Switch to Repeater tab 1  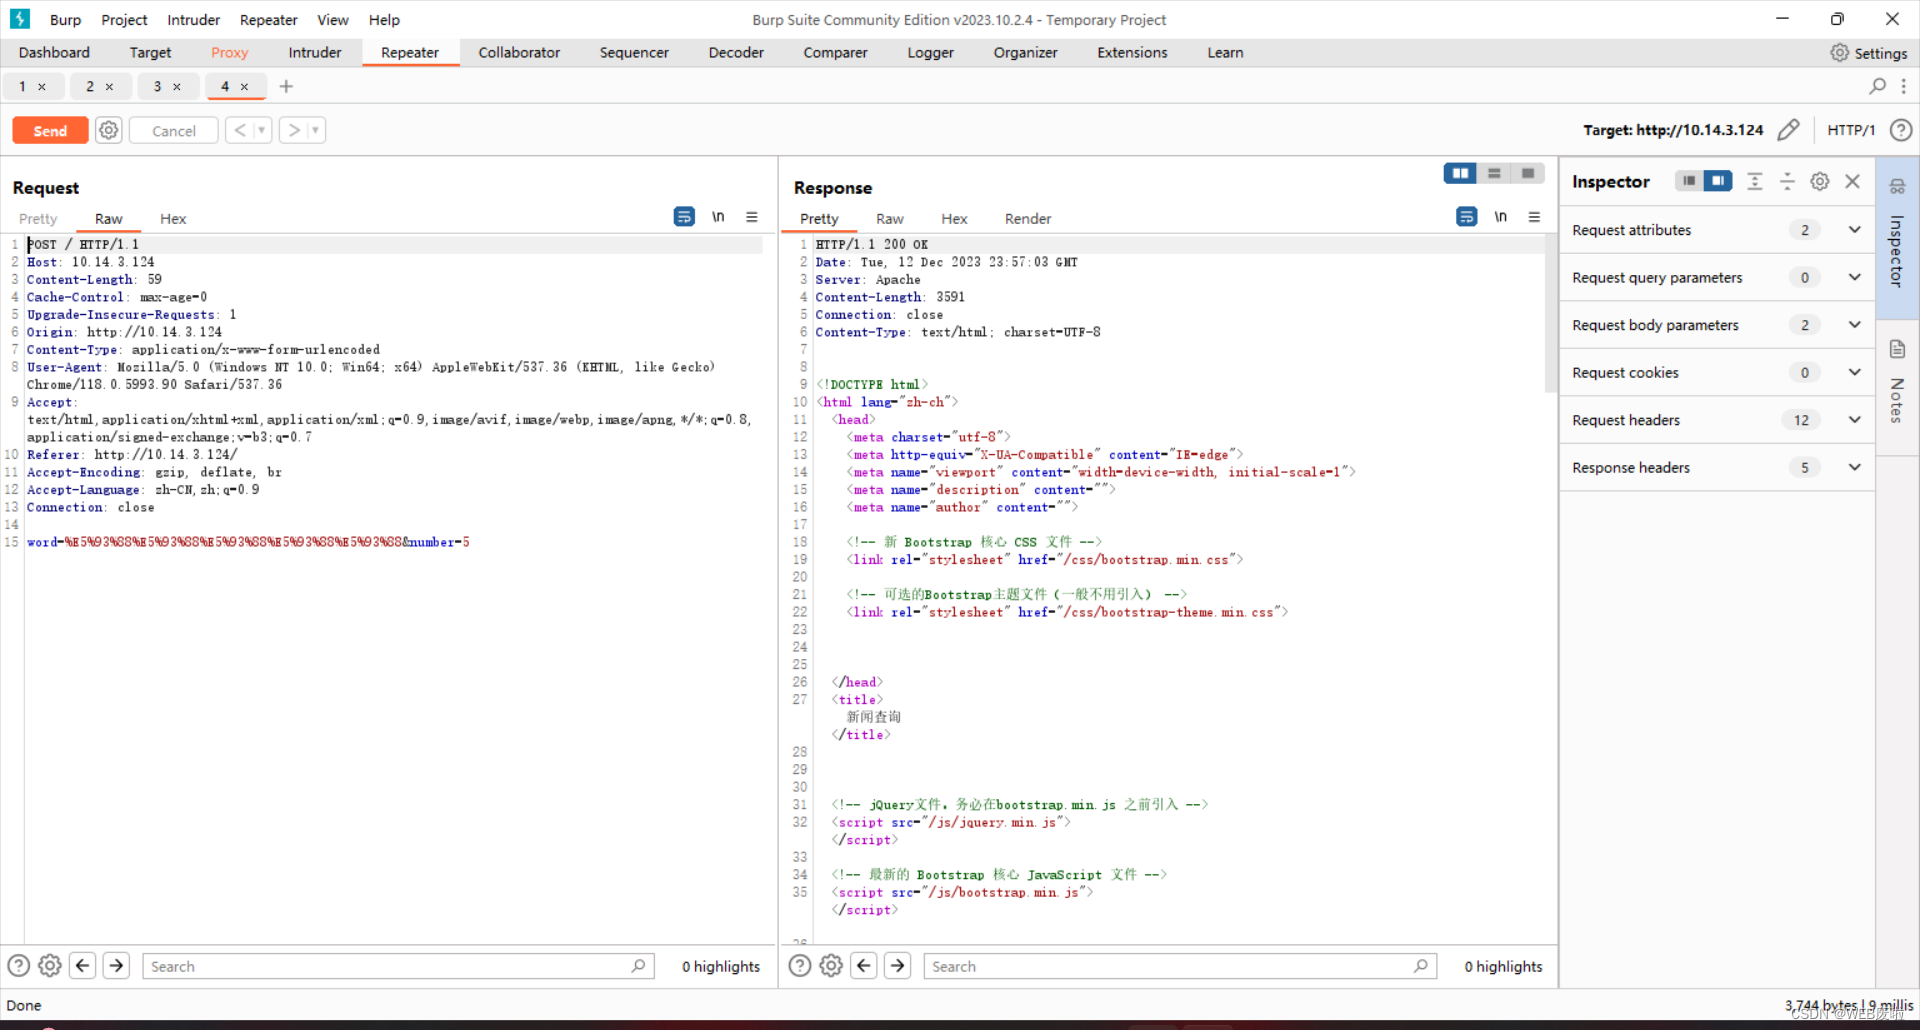[x=23, y=86]
